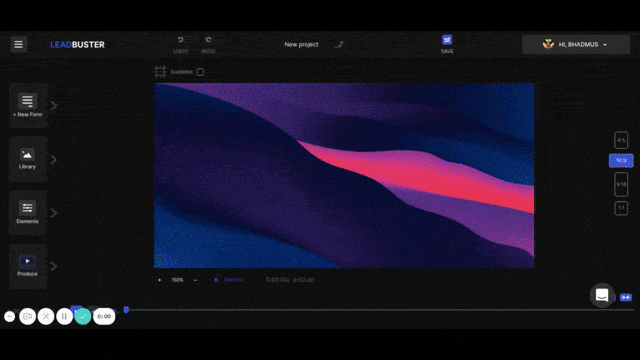
Task: Expand the Produce arrow
Action: 54,266
